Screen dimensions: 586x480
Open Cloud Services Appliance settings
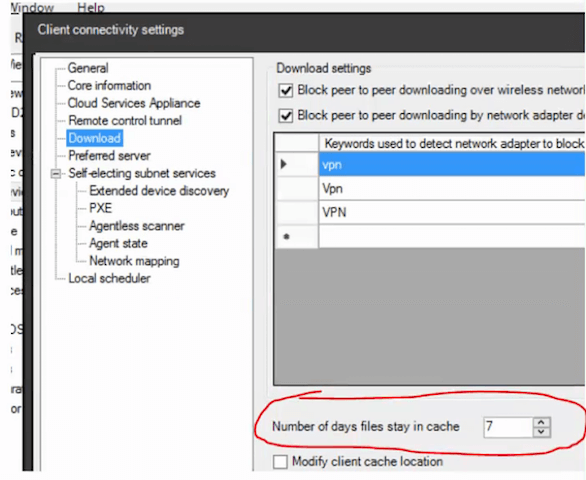click(134, 103)
